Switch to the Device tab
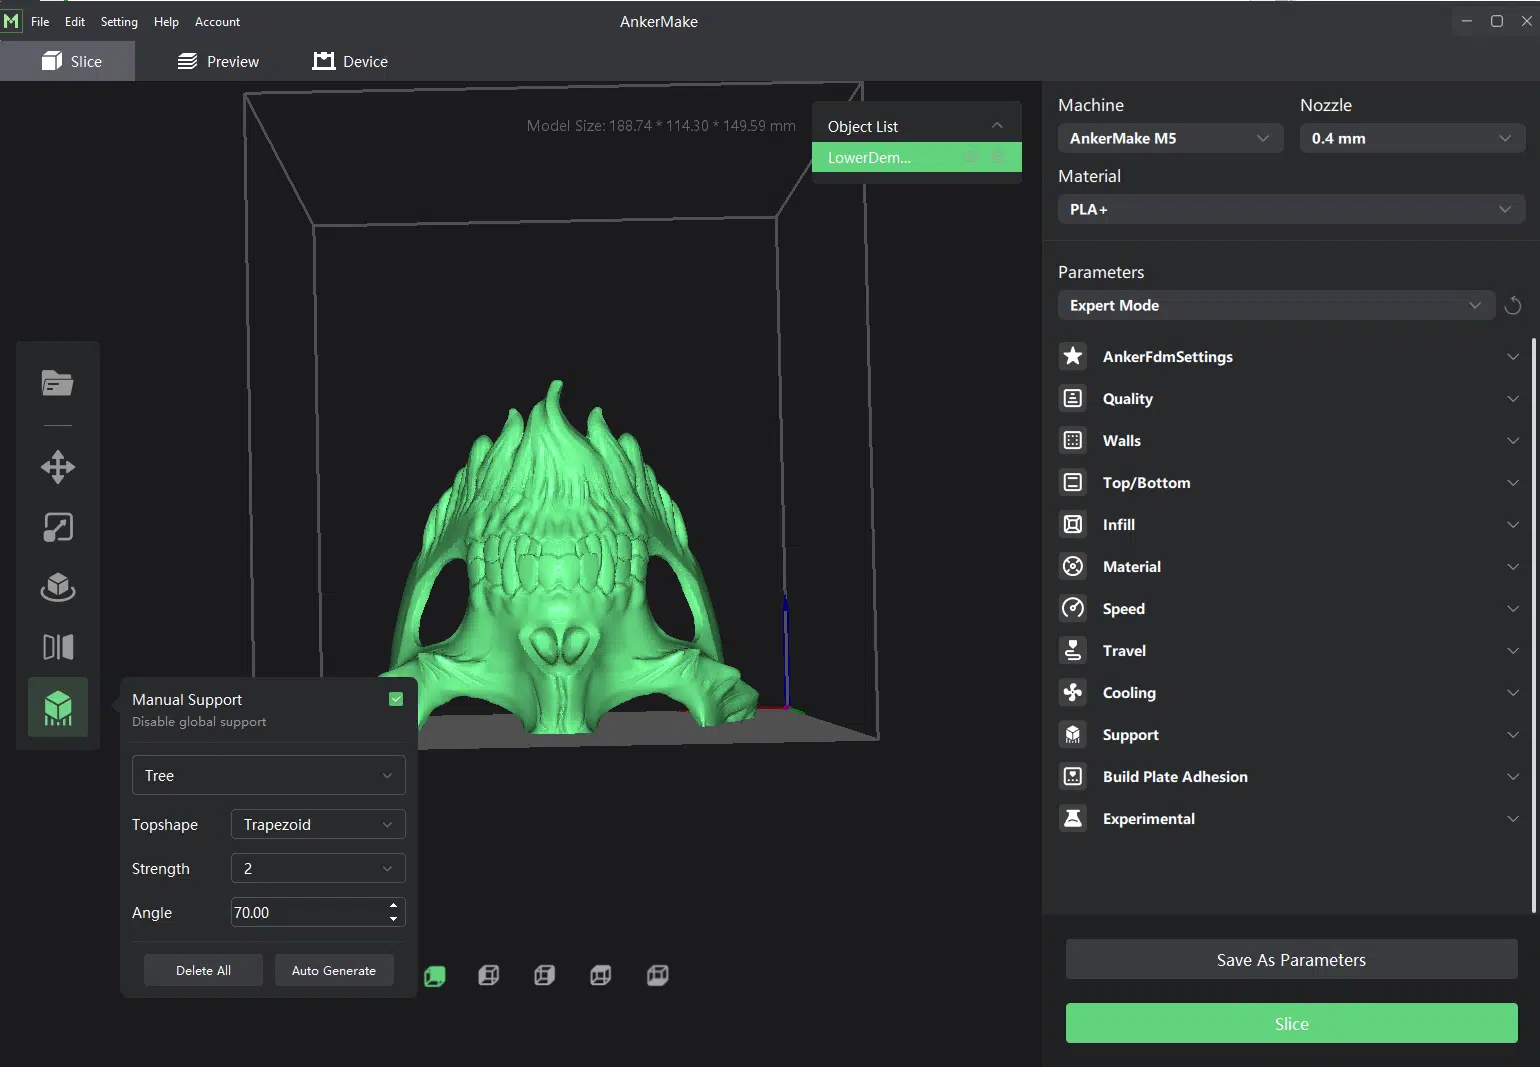This screenshot has width=1540, height=1067. pos(350,61)
